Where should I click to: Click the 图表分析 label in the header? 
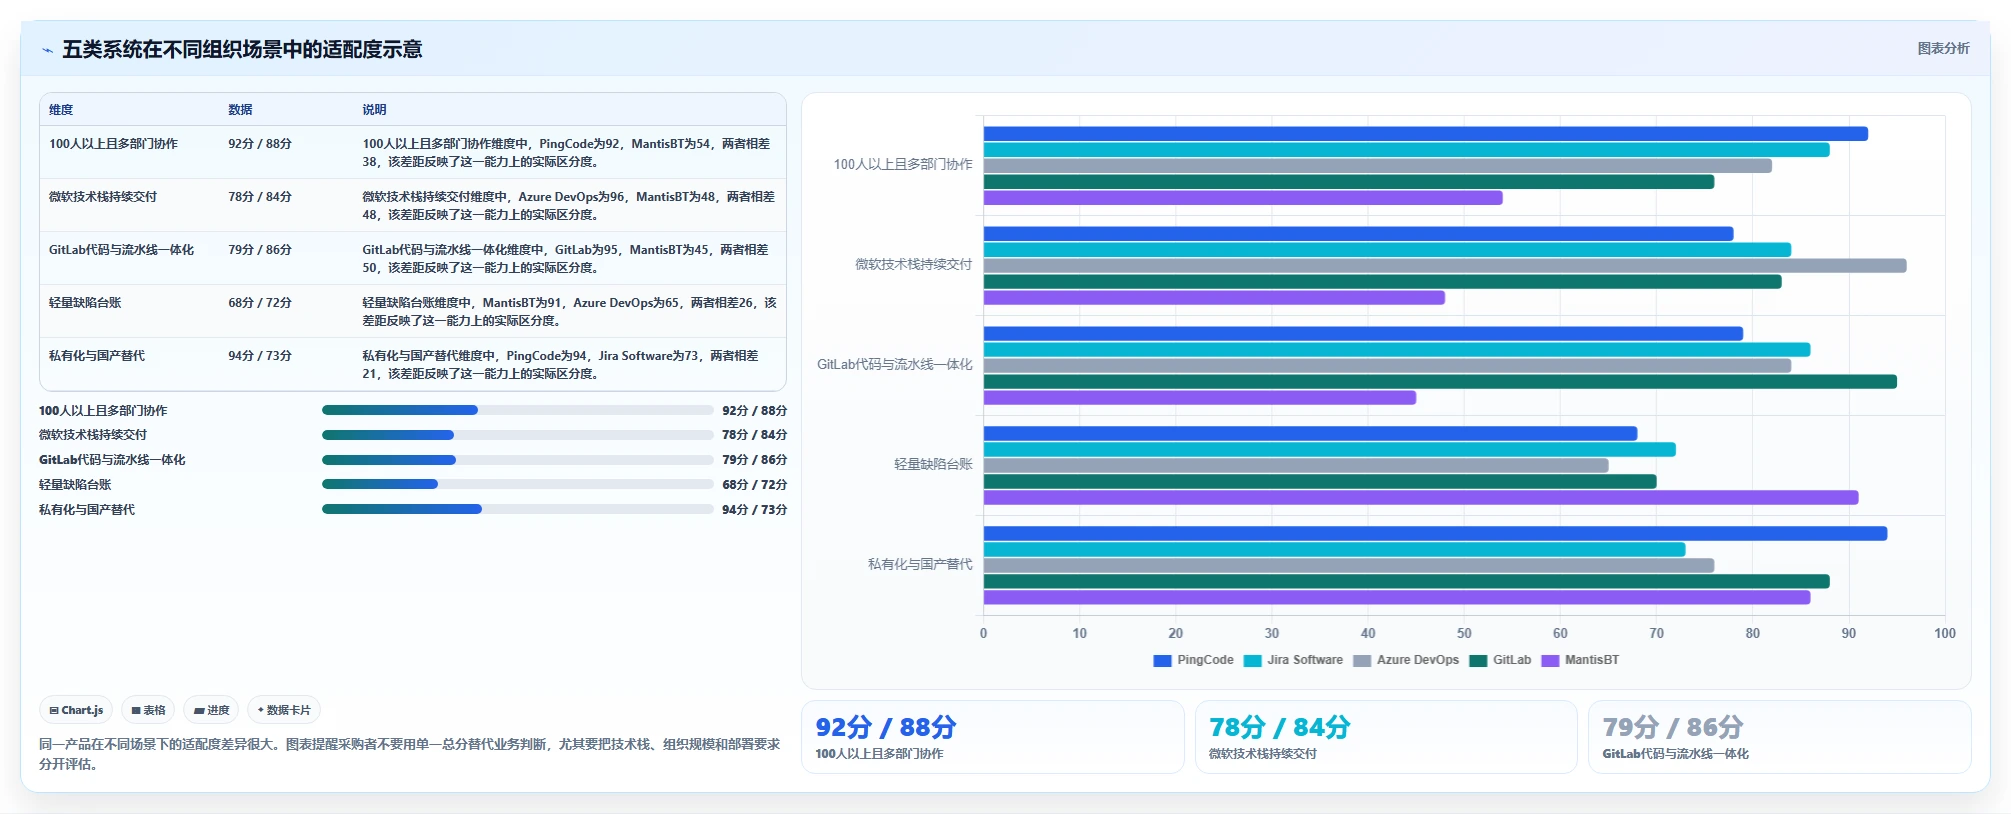point(1943,48)
